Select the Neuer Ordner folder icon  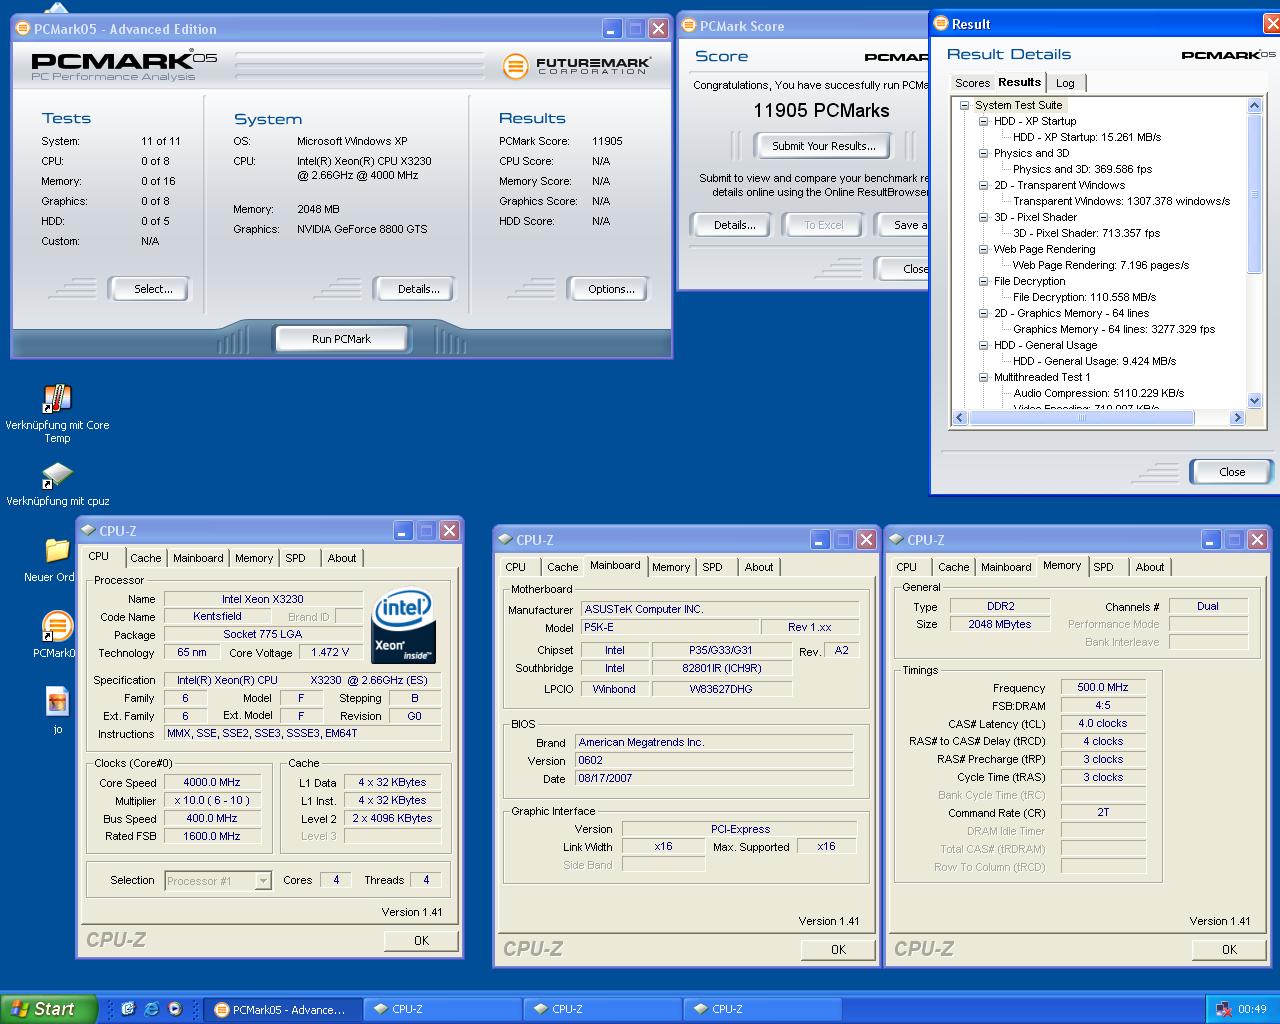point(57,552)
